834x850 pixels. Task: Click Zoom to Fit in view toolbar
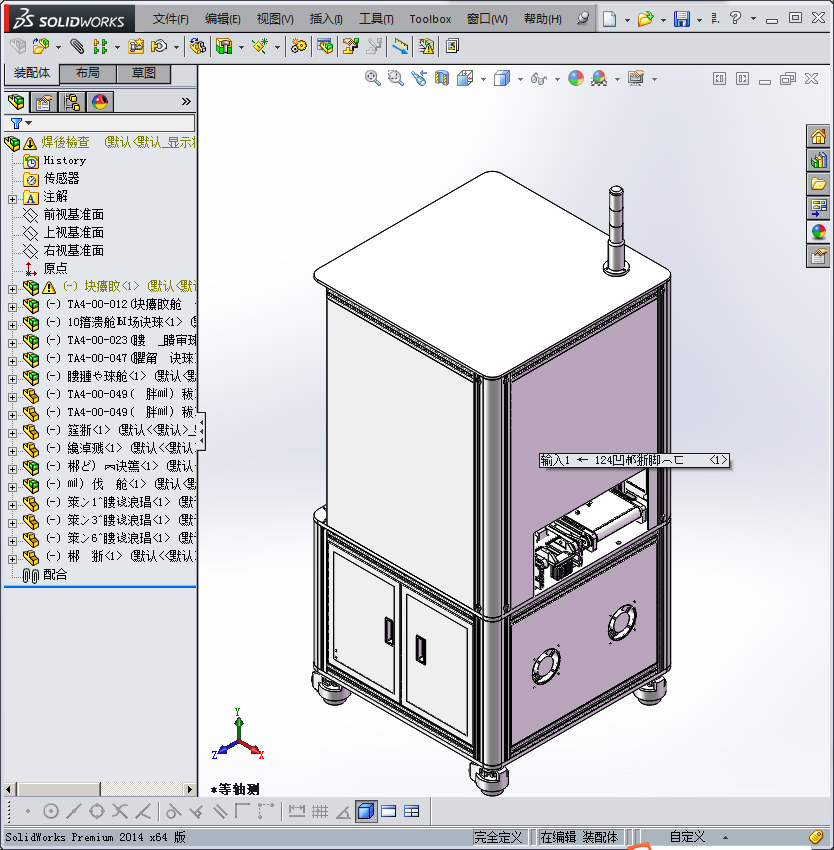click(373, 79)
